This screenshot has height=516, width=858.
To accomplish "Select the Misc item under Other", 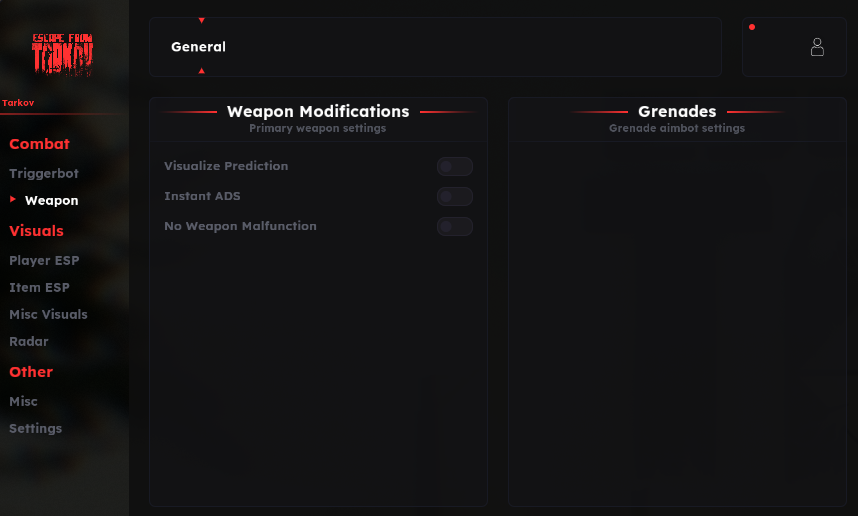I will 23,402.
